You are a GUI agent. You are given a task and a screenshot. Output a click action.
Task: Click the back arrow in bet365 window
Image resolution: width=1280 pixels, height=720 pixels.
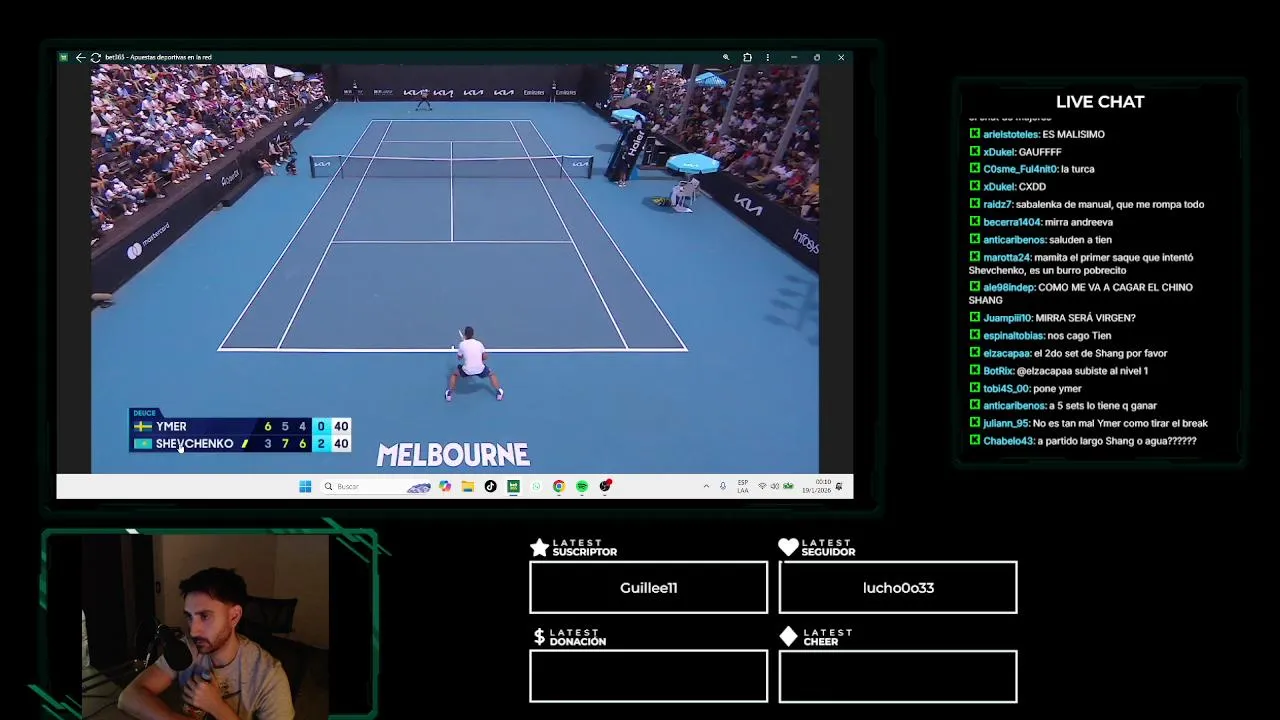[80, 57]
